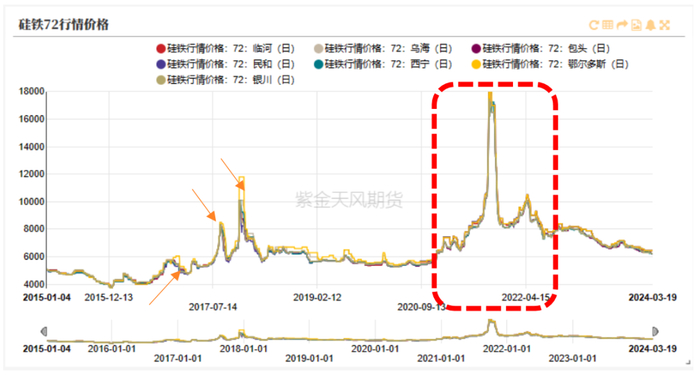
Task: Expand chart to fullscreen icon
Action: pos(665,25)
